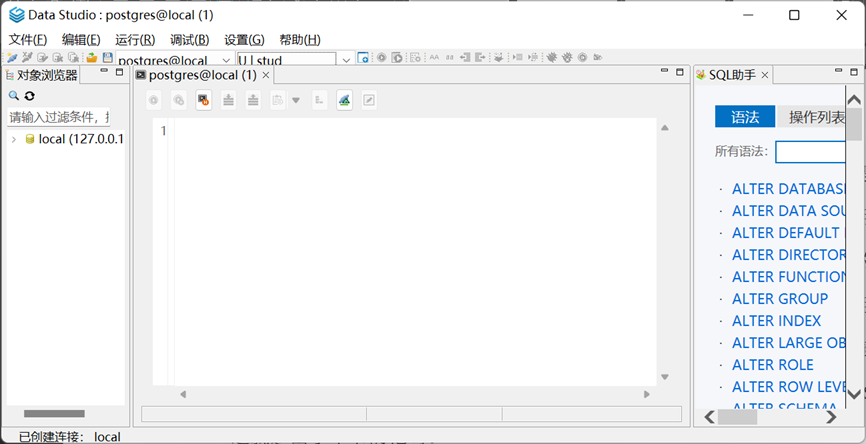The width and height of the screenshot is (866, 444).
Task: Click the lowercase aa conversion icon
Action: pos(450,57)
